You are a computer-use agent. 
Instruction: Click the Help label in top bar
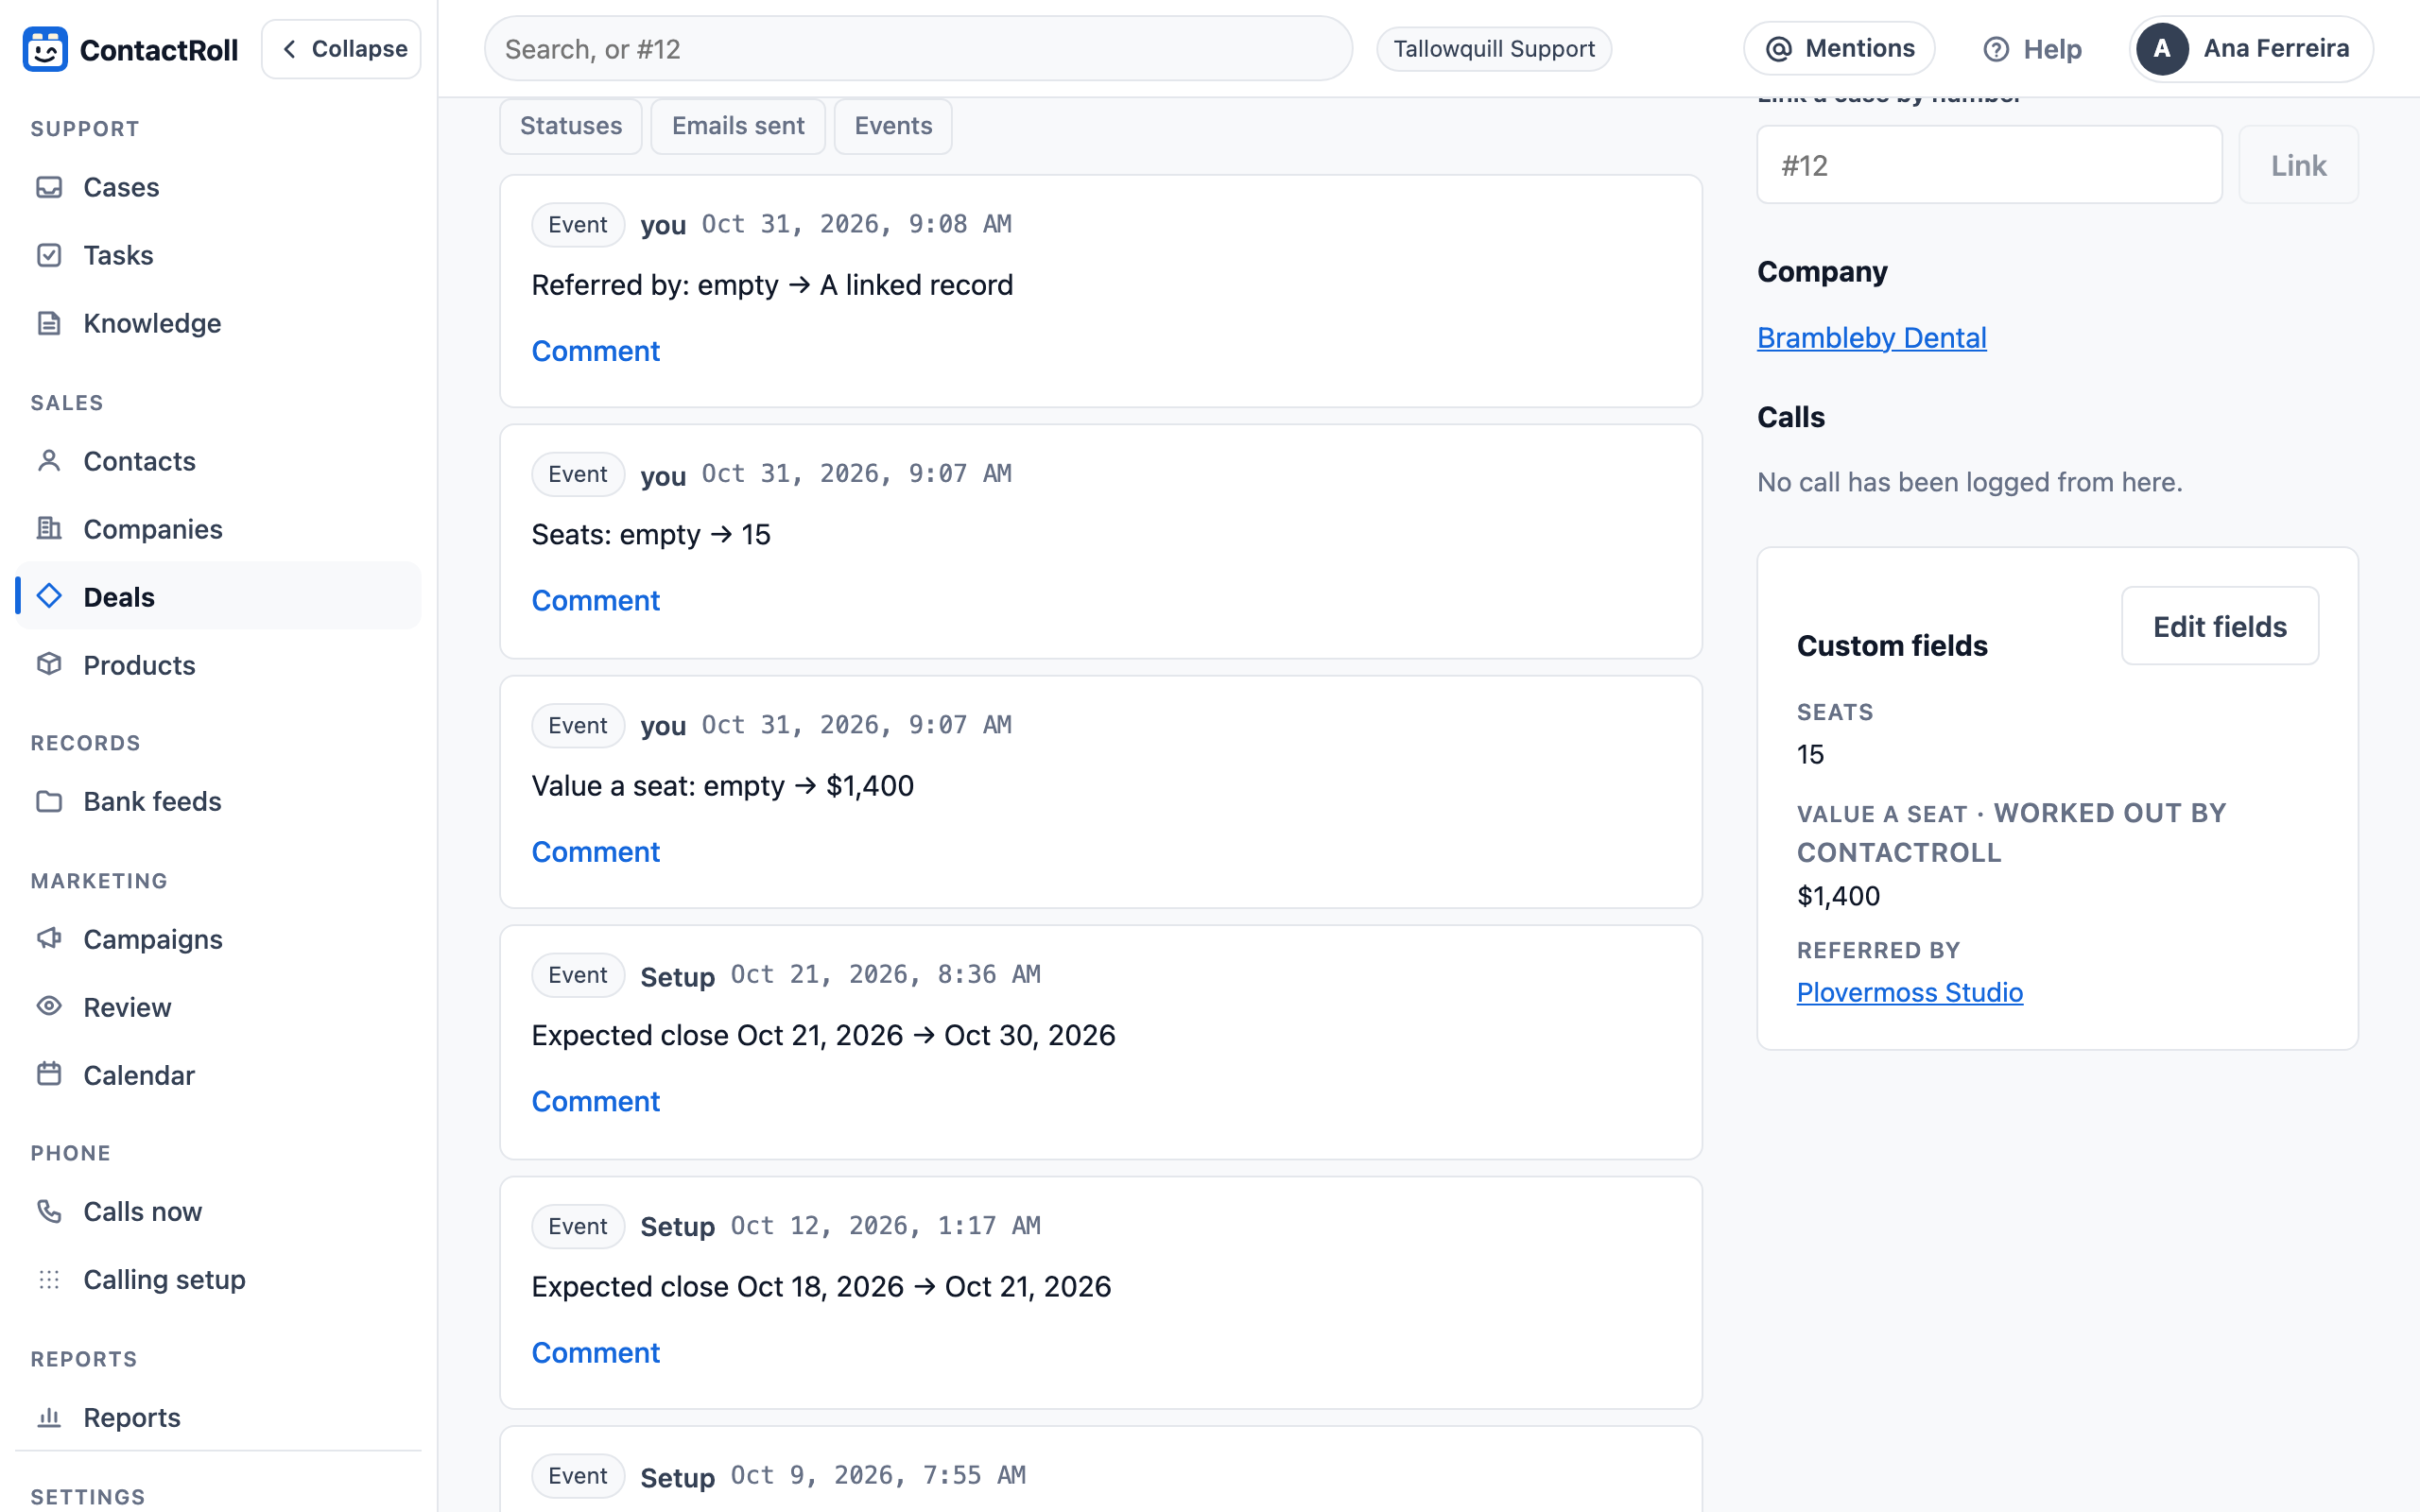(x=2052, y=49)
